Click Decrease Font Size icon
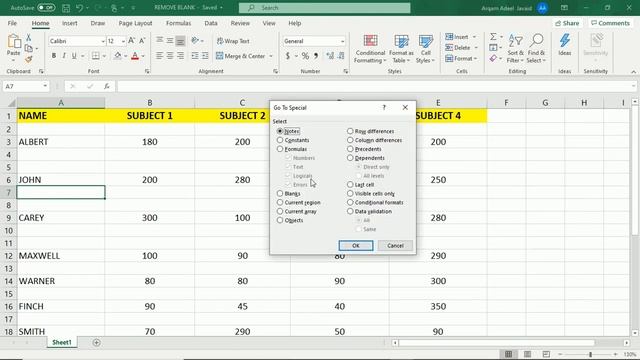The width and height of the screenshot is (640, 360). (x=142, y=41)
